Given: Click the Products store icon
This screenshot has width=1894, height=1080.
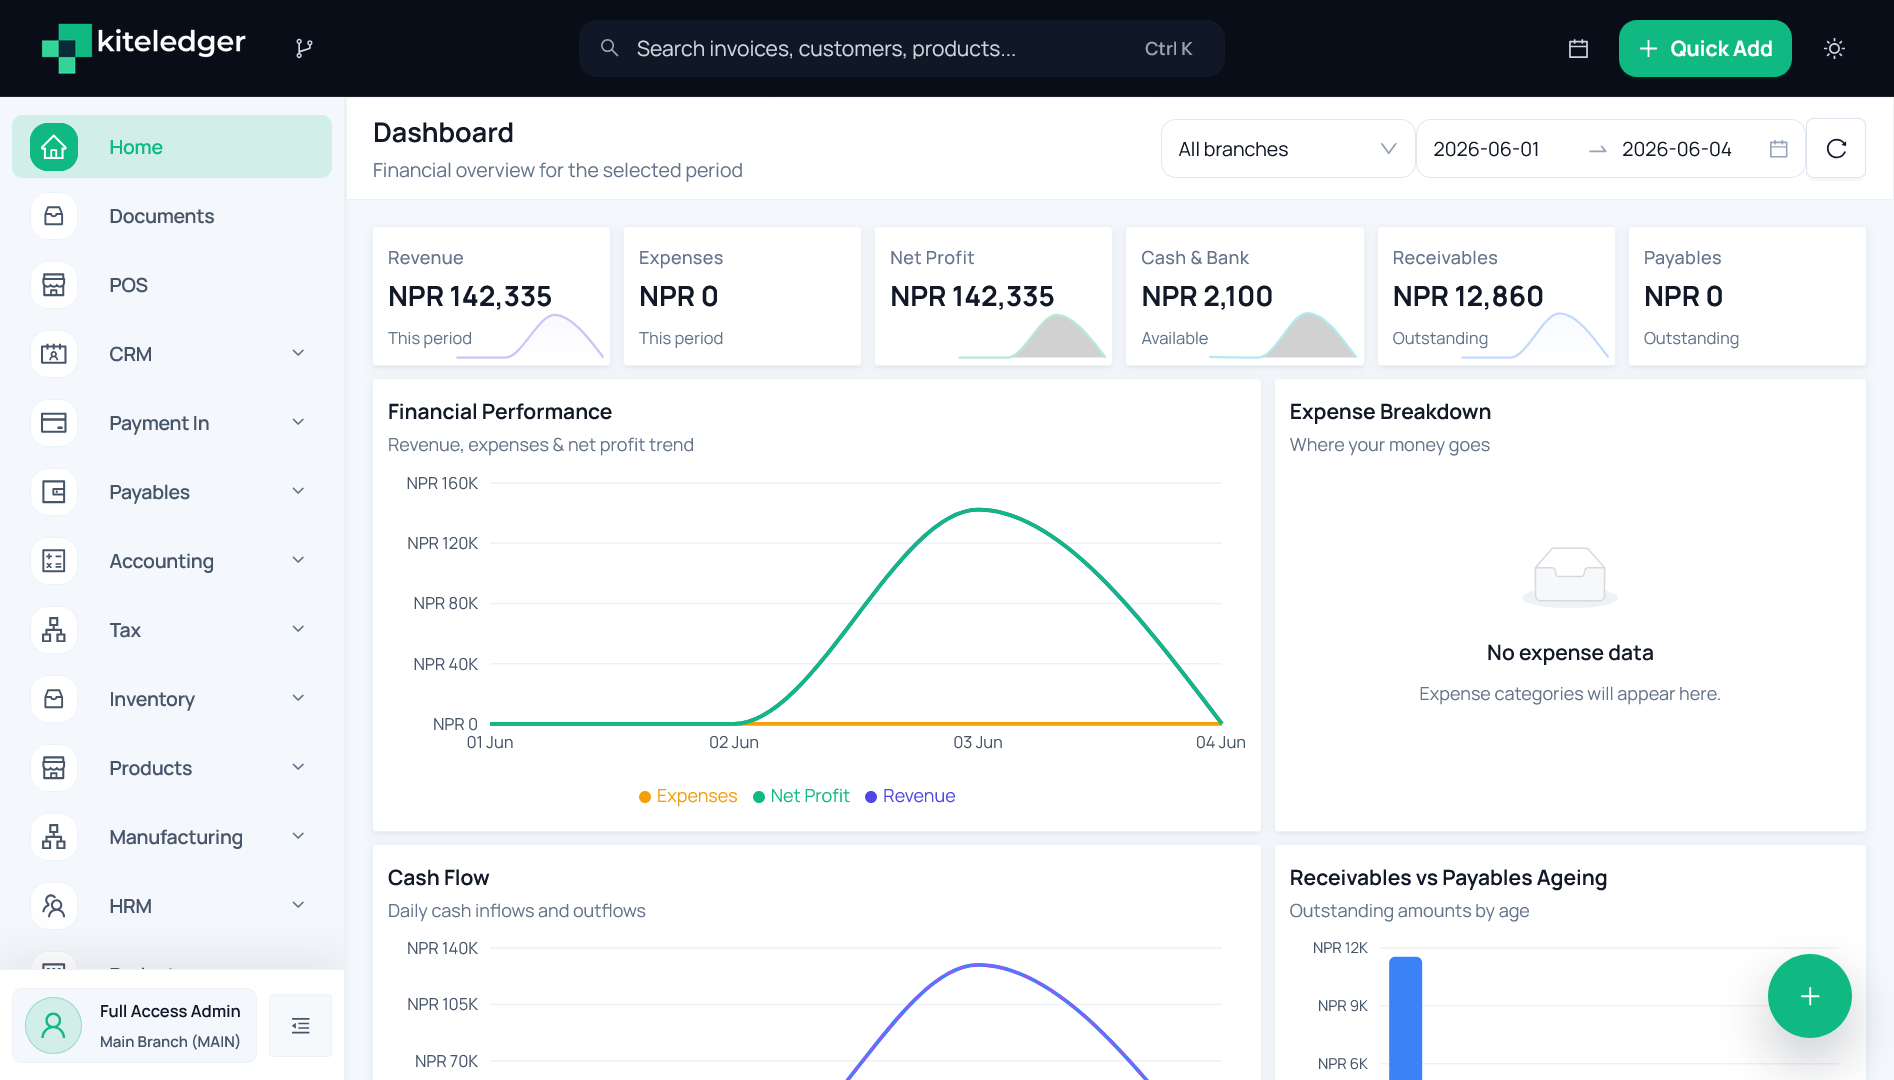Looking at the screenshot, I should (54, 768).
